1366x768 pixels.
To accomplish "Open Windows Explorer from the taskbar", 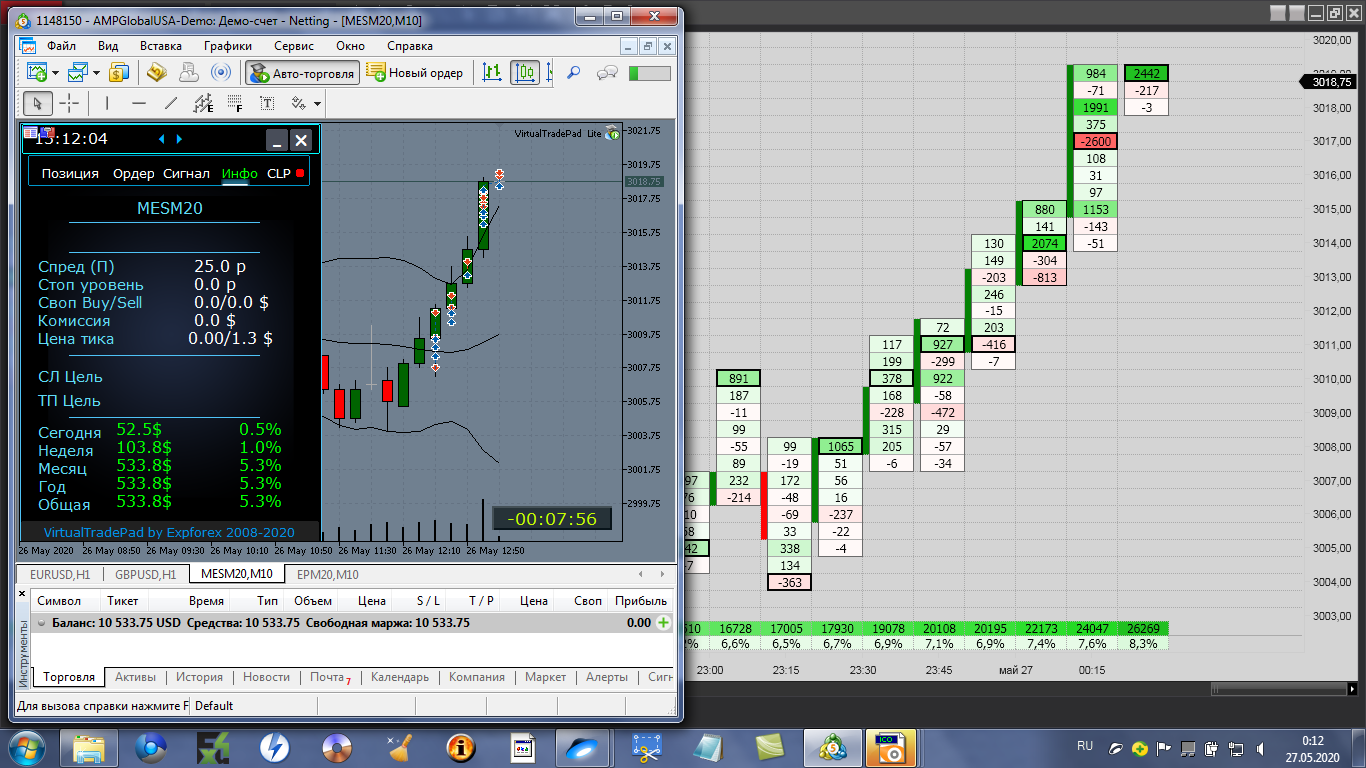I will (89, 747).
